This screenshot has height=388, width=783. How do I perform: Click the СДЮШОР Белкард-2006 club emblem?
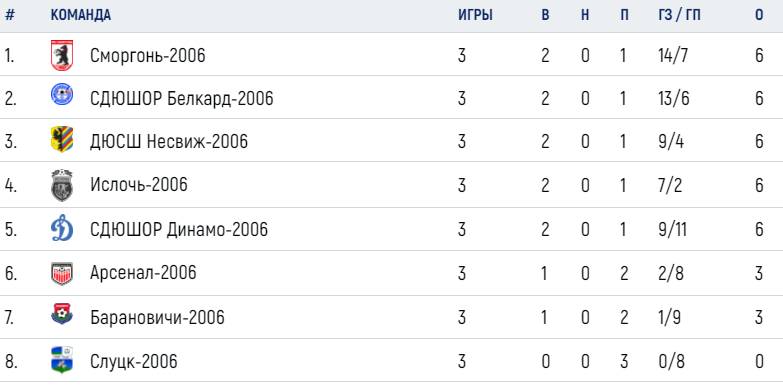[62, 94]
